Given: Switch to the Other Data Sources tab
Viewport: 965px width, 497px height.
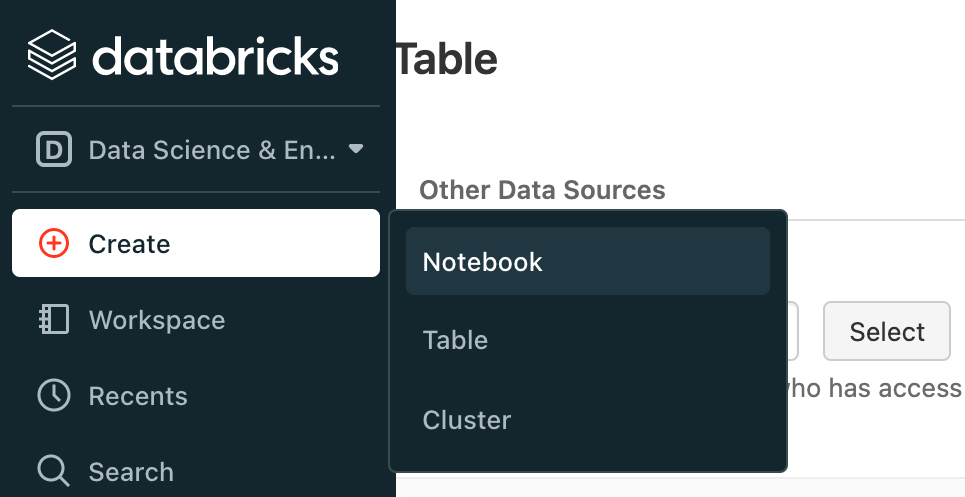Looking at the screenshot, I should tap(542, 190).
